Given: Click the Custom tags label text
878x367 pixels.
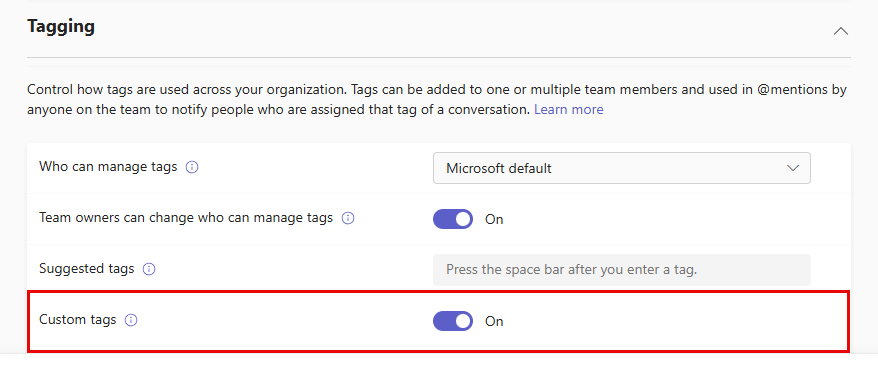Looking at the screenshot, I should (78, 320).
